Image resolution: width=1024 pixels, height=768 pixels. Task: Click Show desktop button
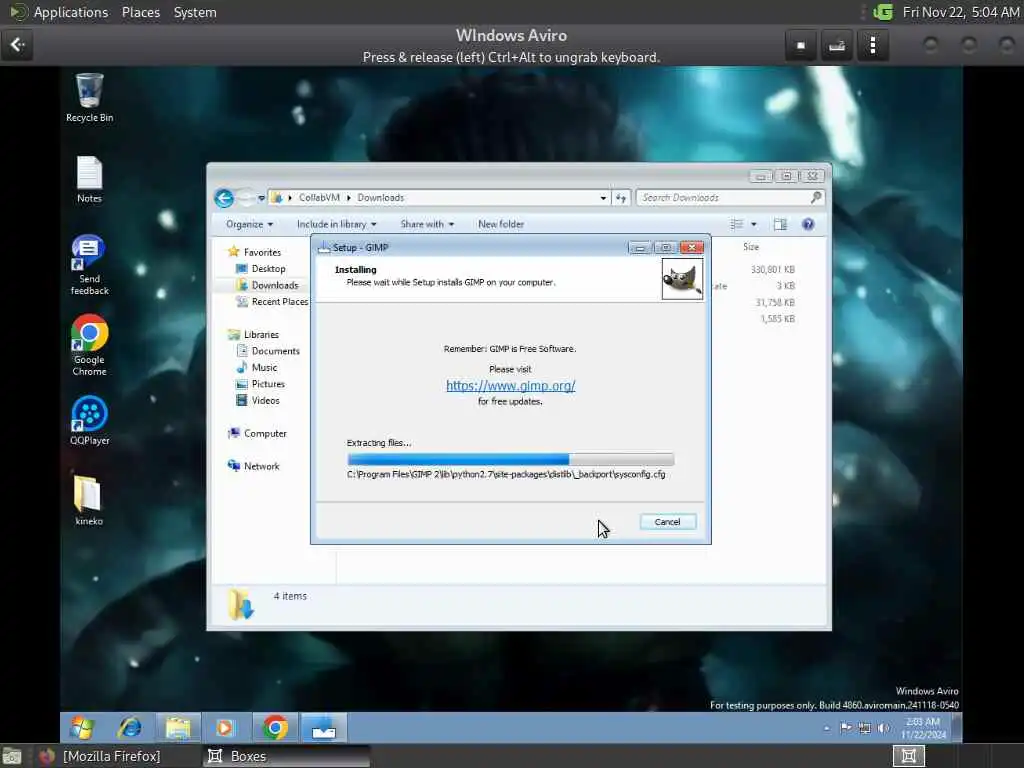[957, 728]
